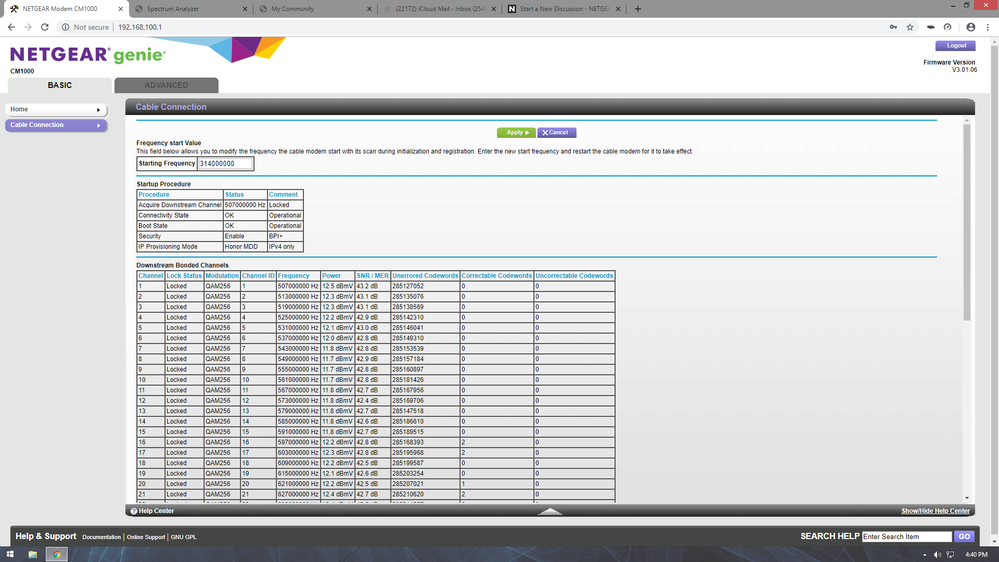Click the 12.5 dBmV power cell
This screenshot has height=562, width=999.
coord(337,287)
